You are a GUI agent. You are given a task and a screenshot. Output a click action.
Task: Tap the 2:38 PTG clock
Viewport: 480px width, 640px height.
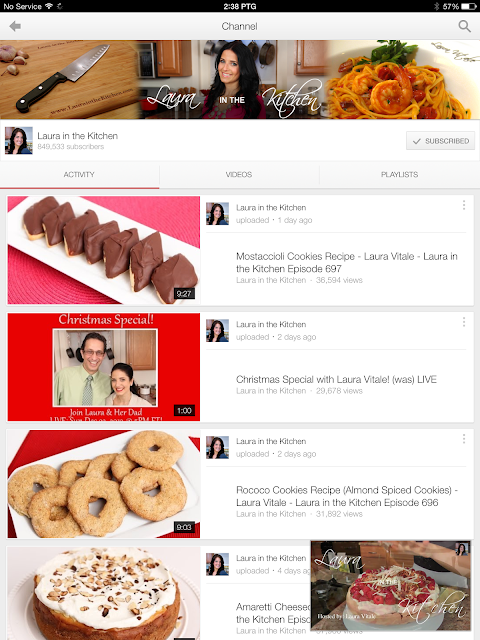240,6
